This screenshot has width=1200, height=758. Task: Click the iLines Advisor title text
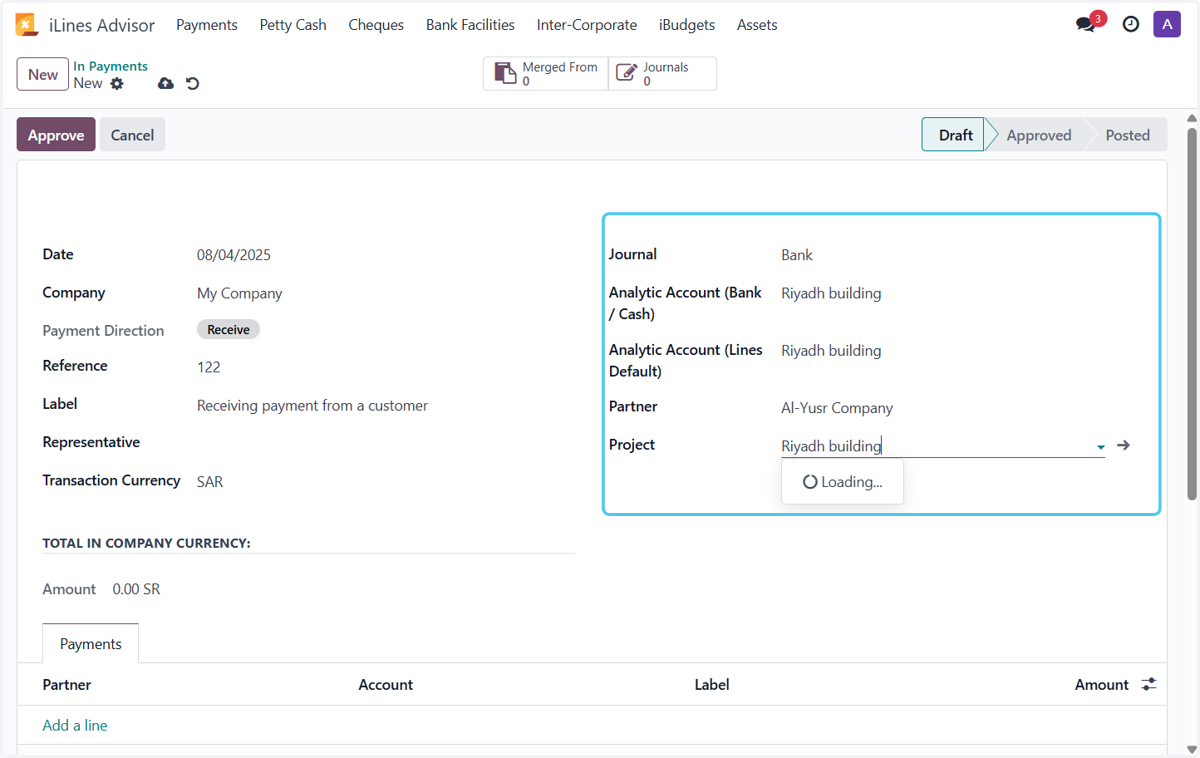click(x=102, y=25)
